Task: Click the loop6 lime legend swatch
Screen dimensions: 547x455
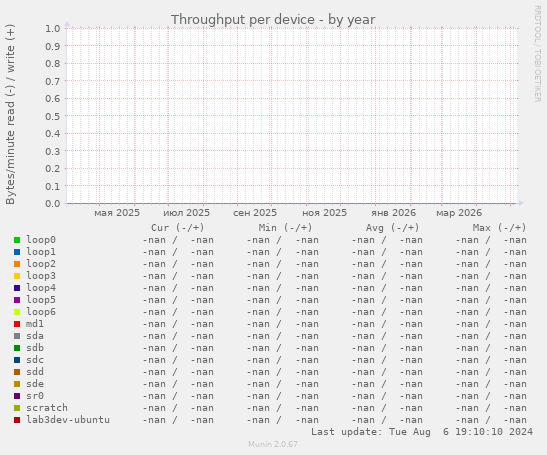Action: pyautogui.click(x=17, y=312)
